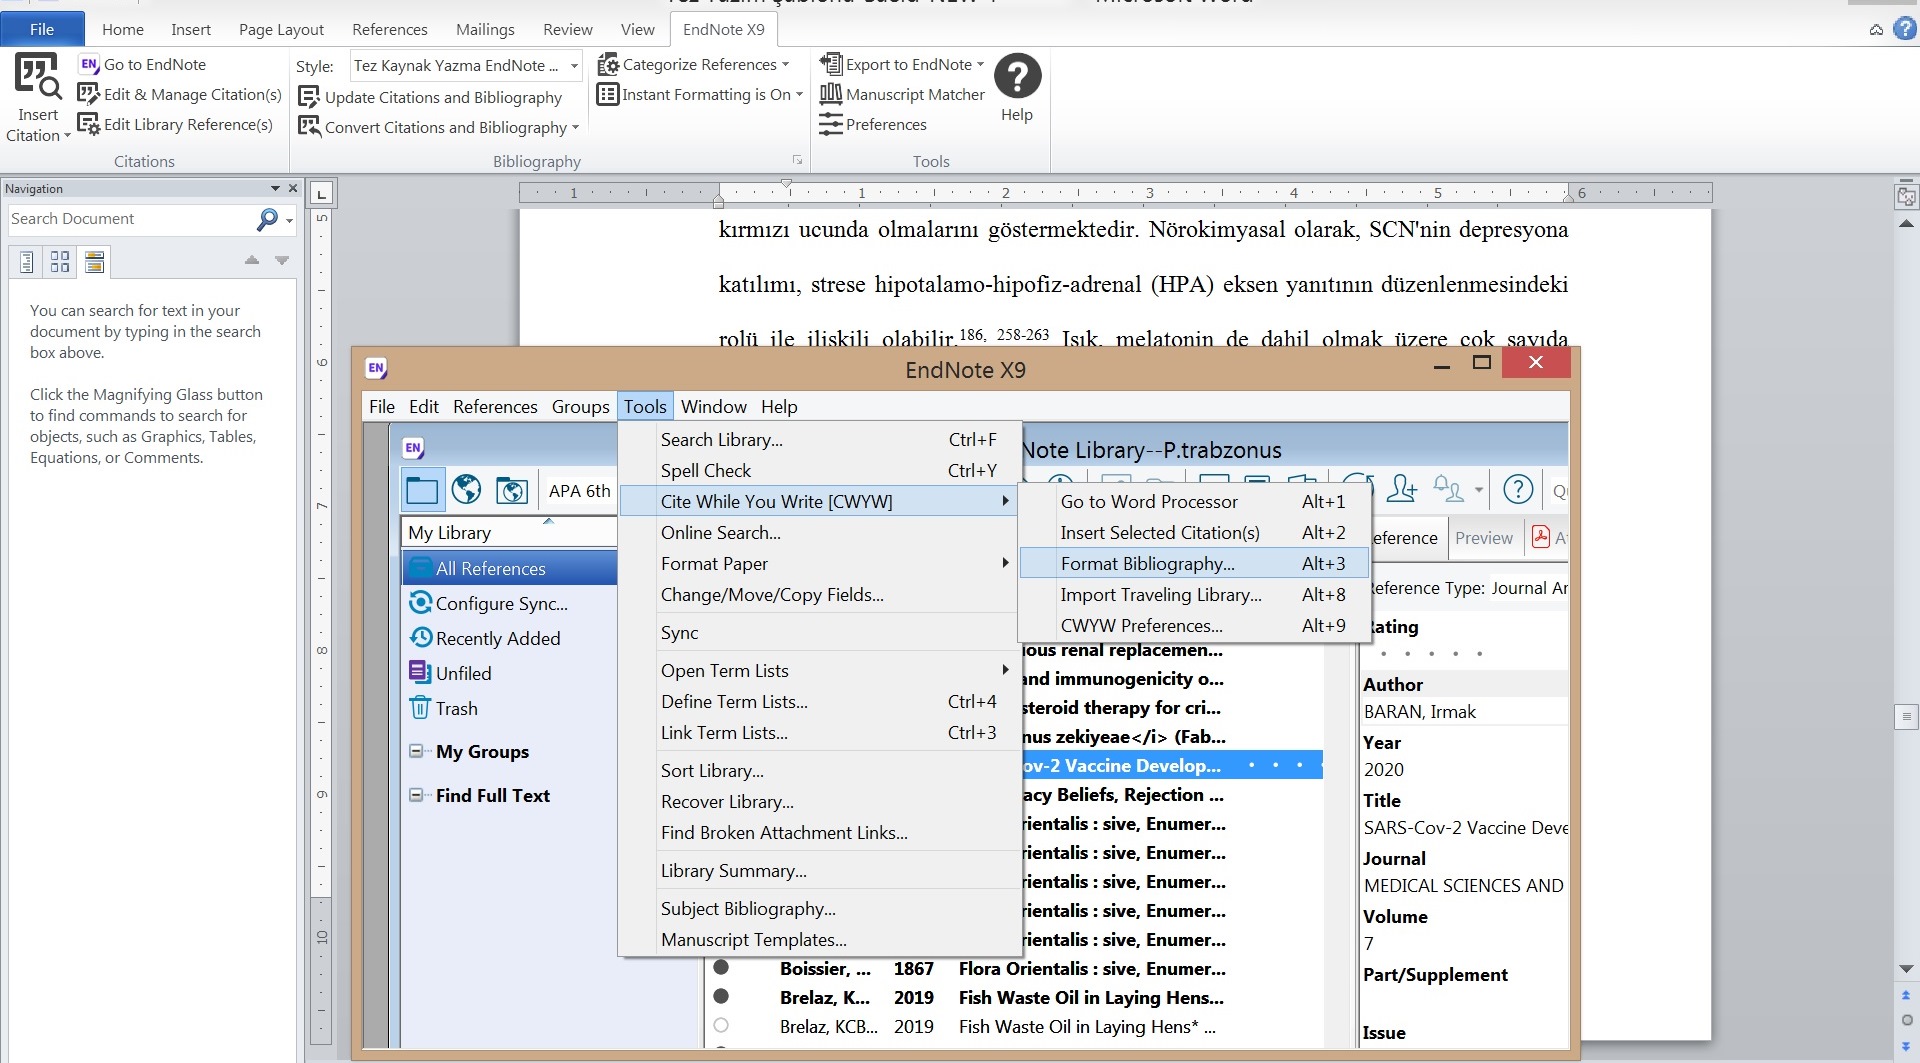Viewport: 1920px width, 1063px height.
Task: Choose Format Bibliography... in submenu
Action: coord(1193,564)
